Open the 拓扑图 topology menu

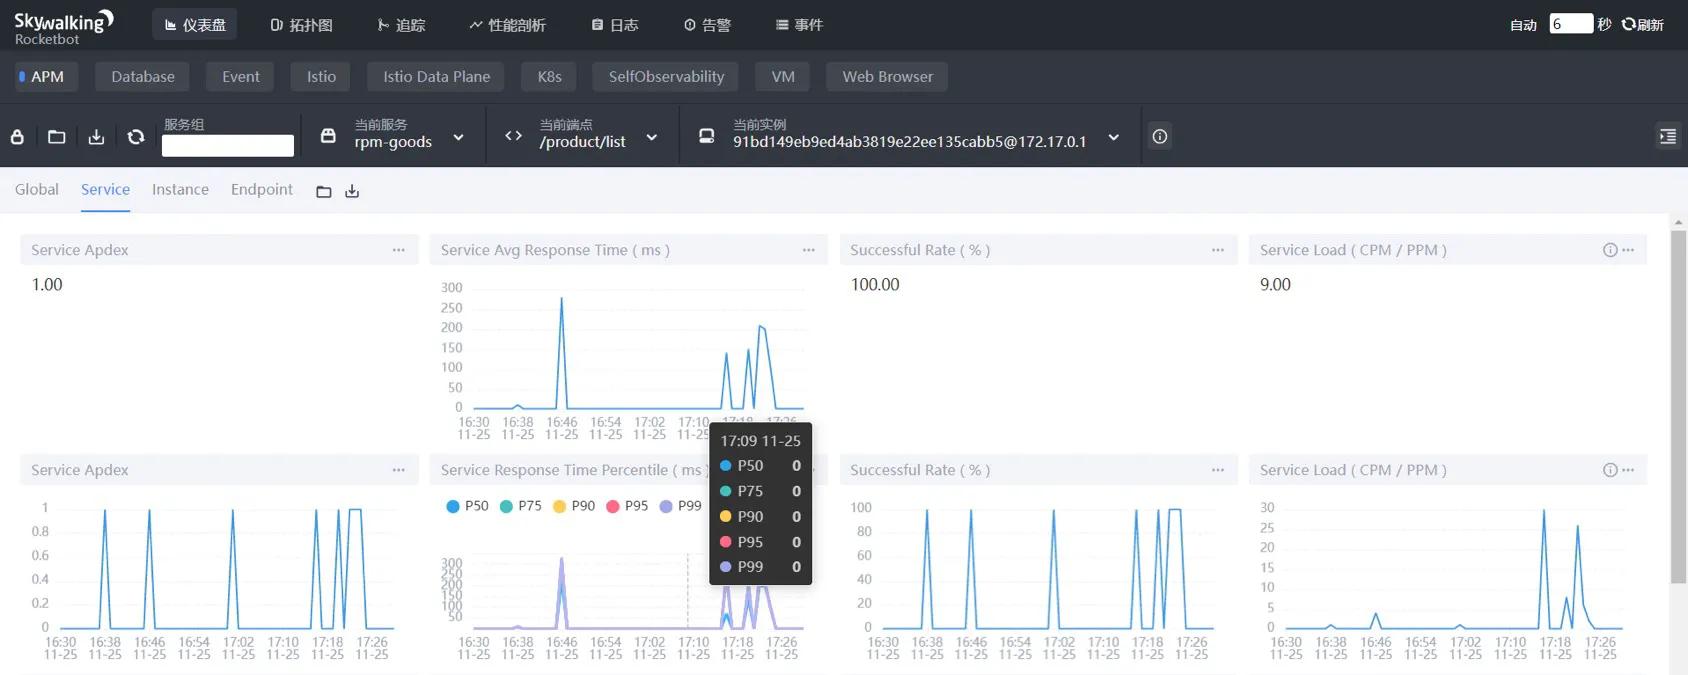(301, 25)
